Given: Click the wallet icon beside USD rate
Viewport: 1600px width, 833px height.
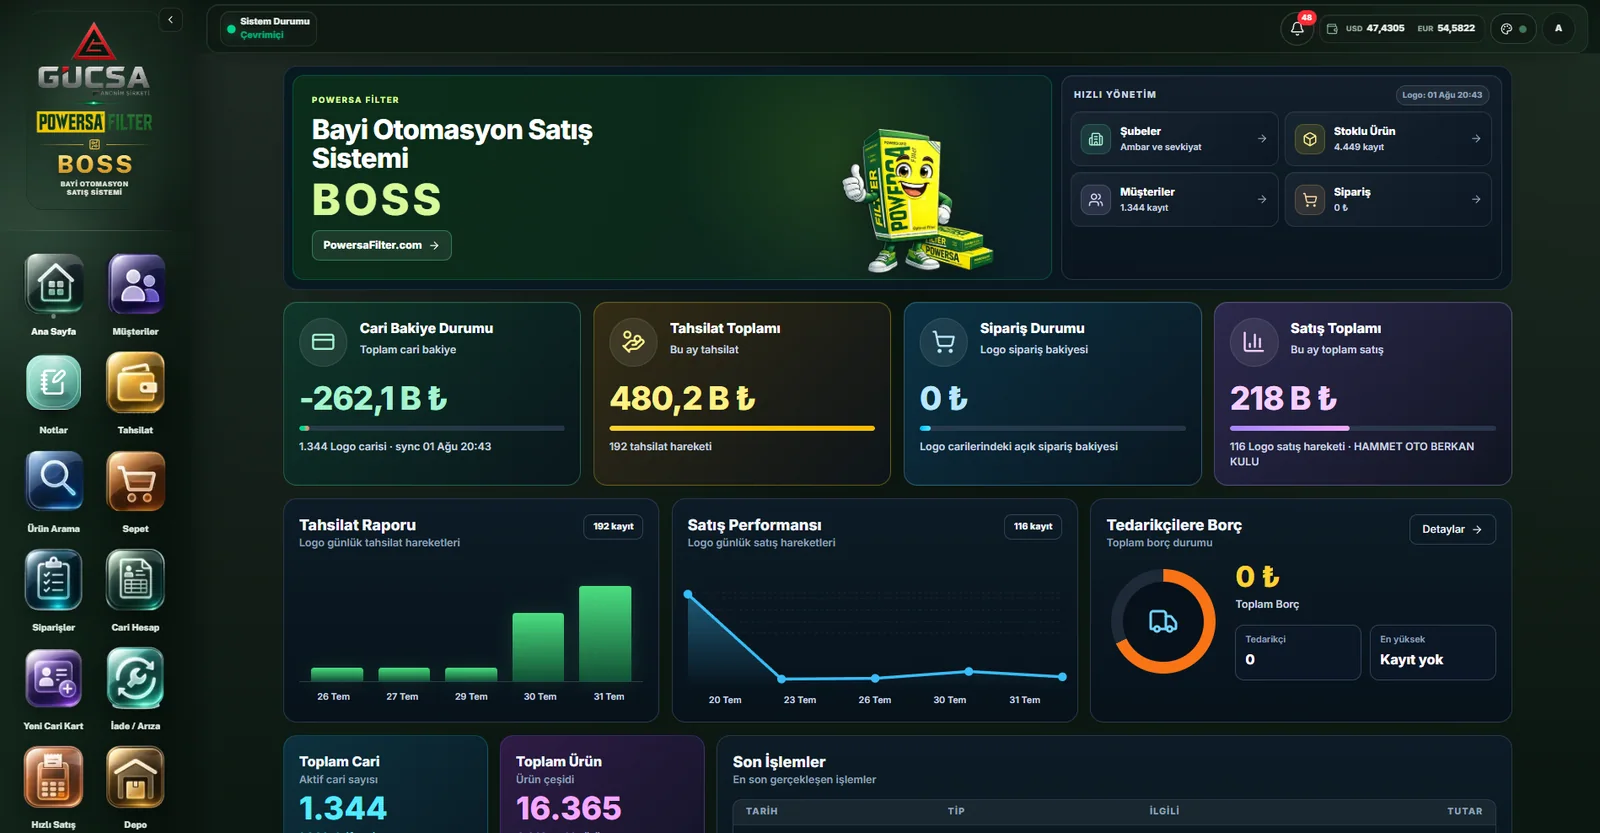Looking at the screenshot, I should (1332, 29).
